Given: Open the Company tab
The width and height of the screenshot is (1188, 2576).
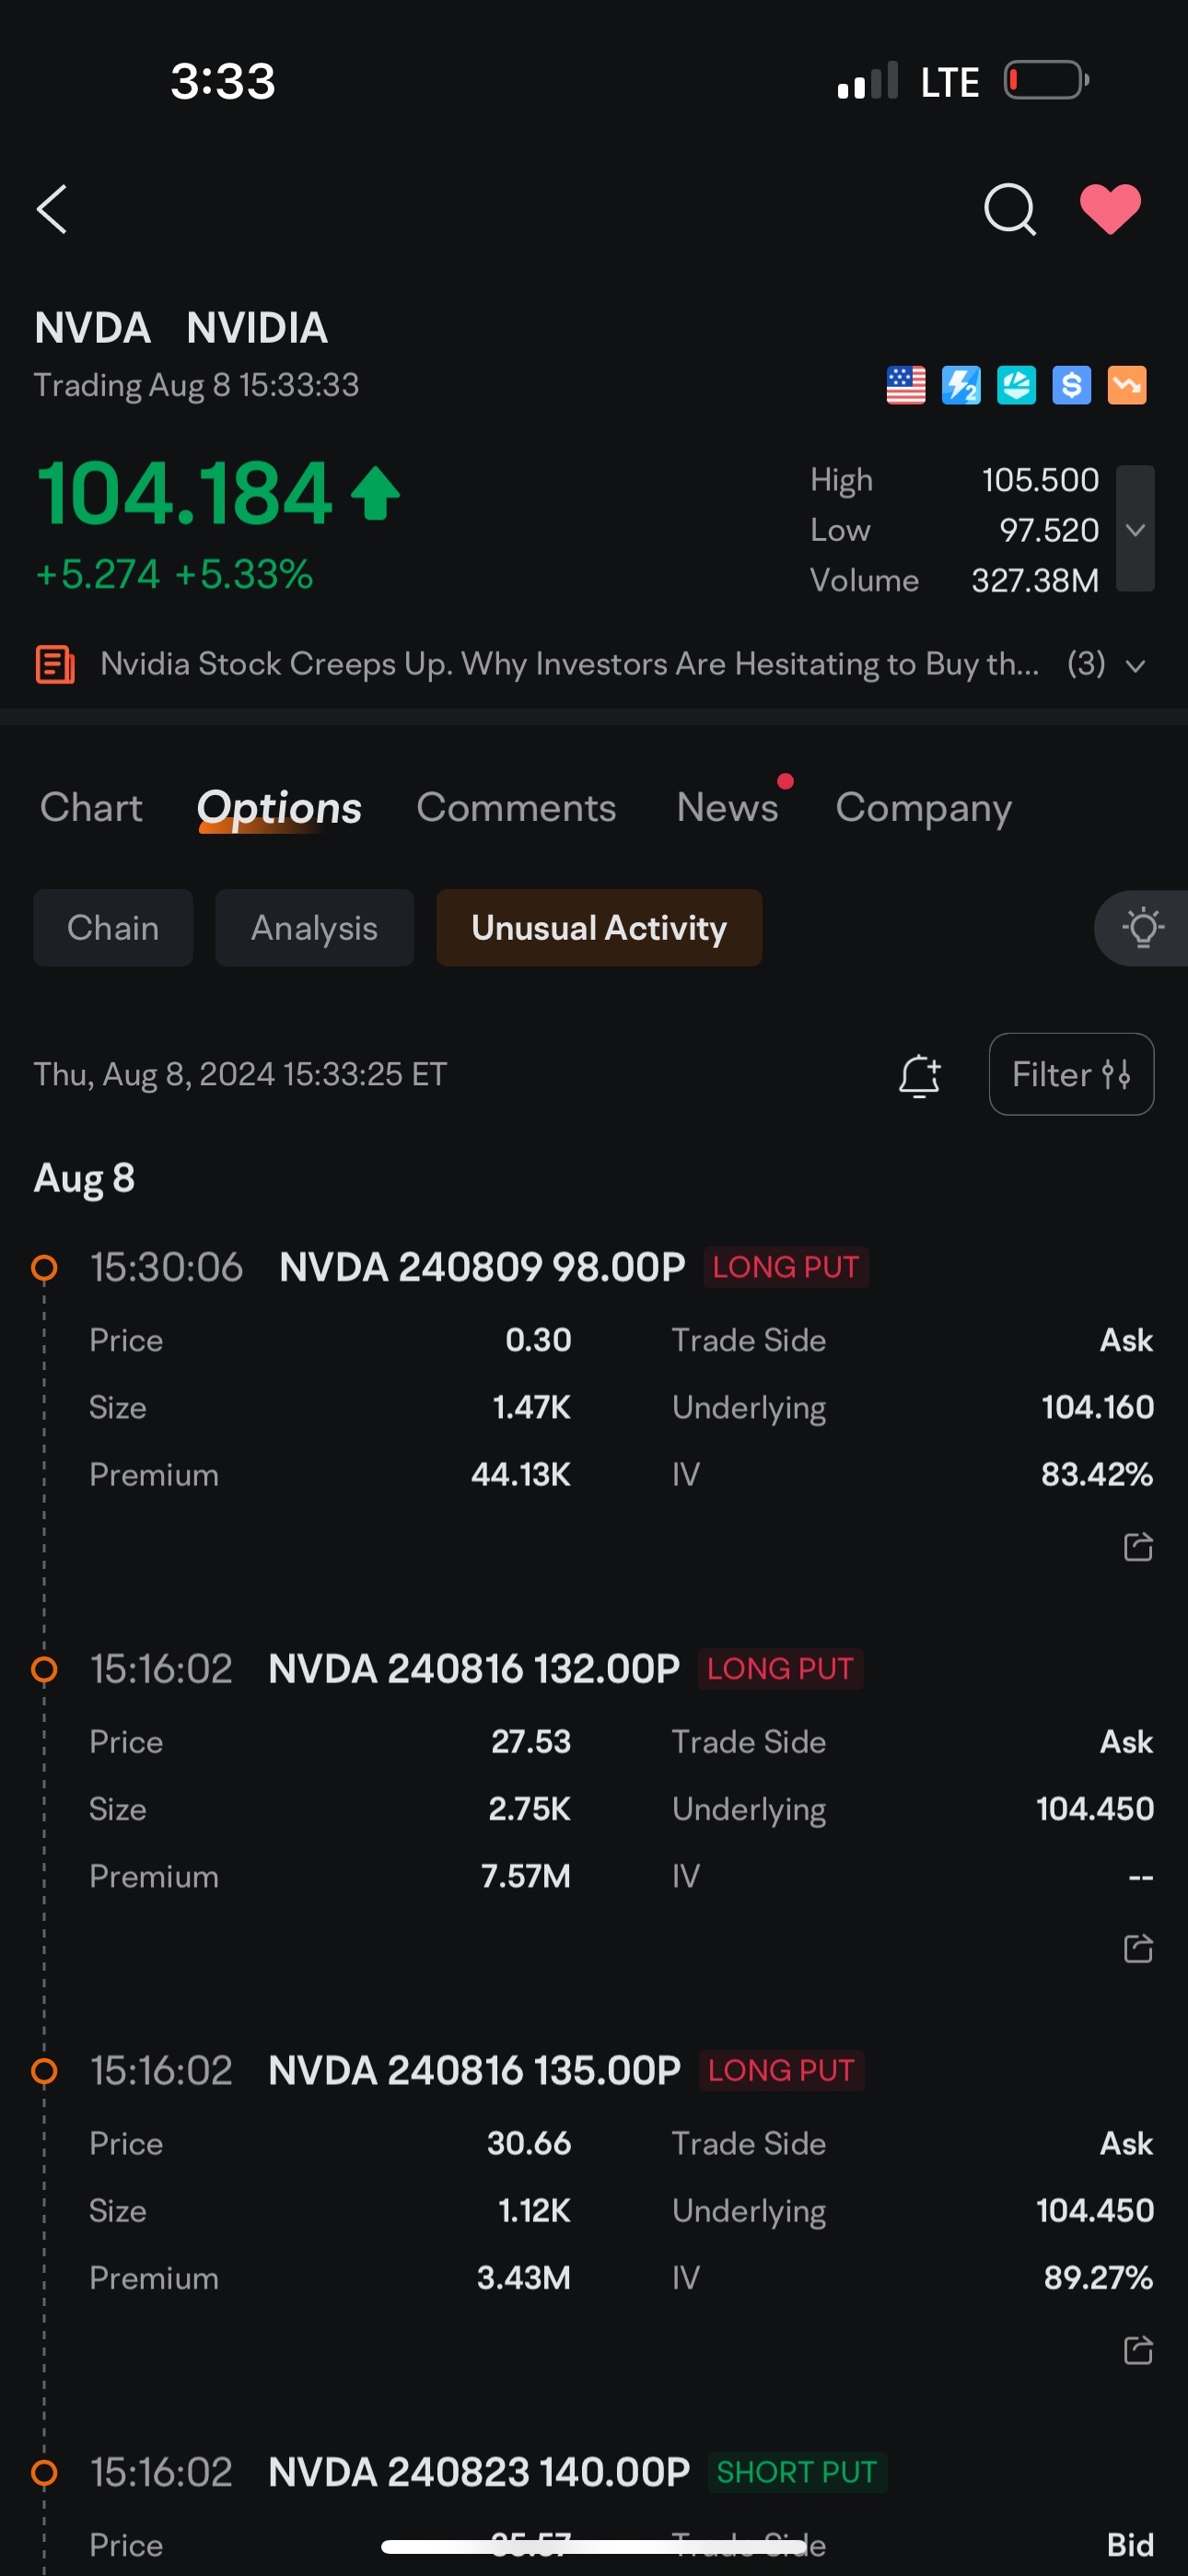Looking at the screenshot, I should tap(923, 807).
